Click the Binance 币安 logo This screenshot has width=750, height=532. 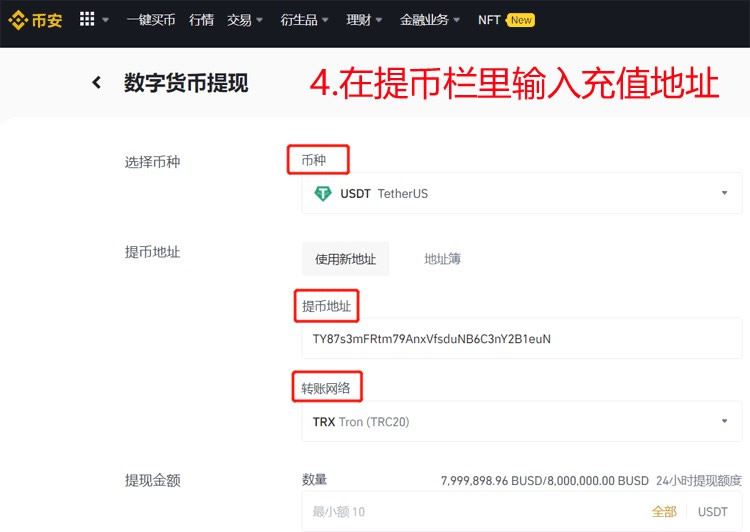[x=35, y=20]
